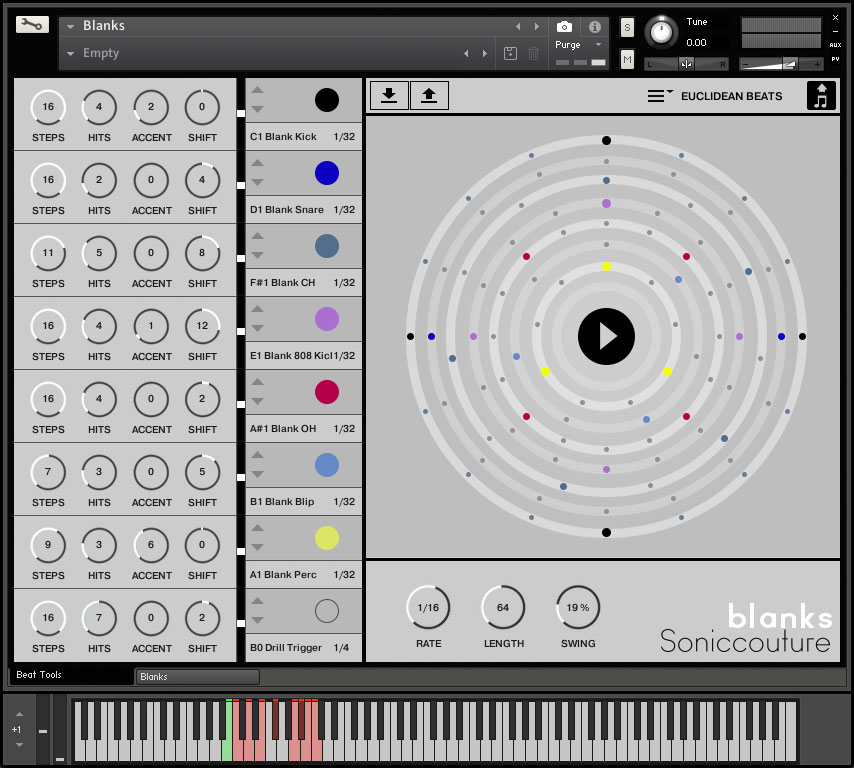Click the export upload arrow button
The image size is (854, 768).
429,95
